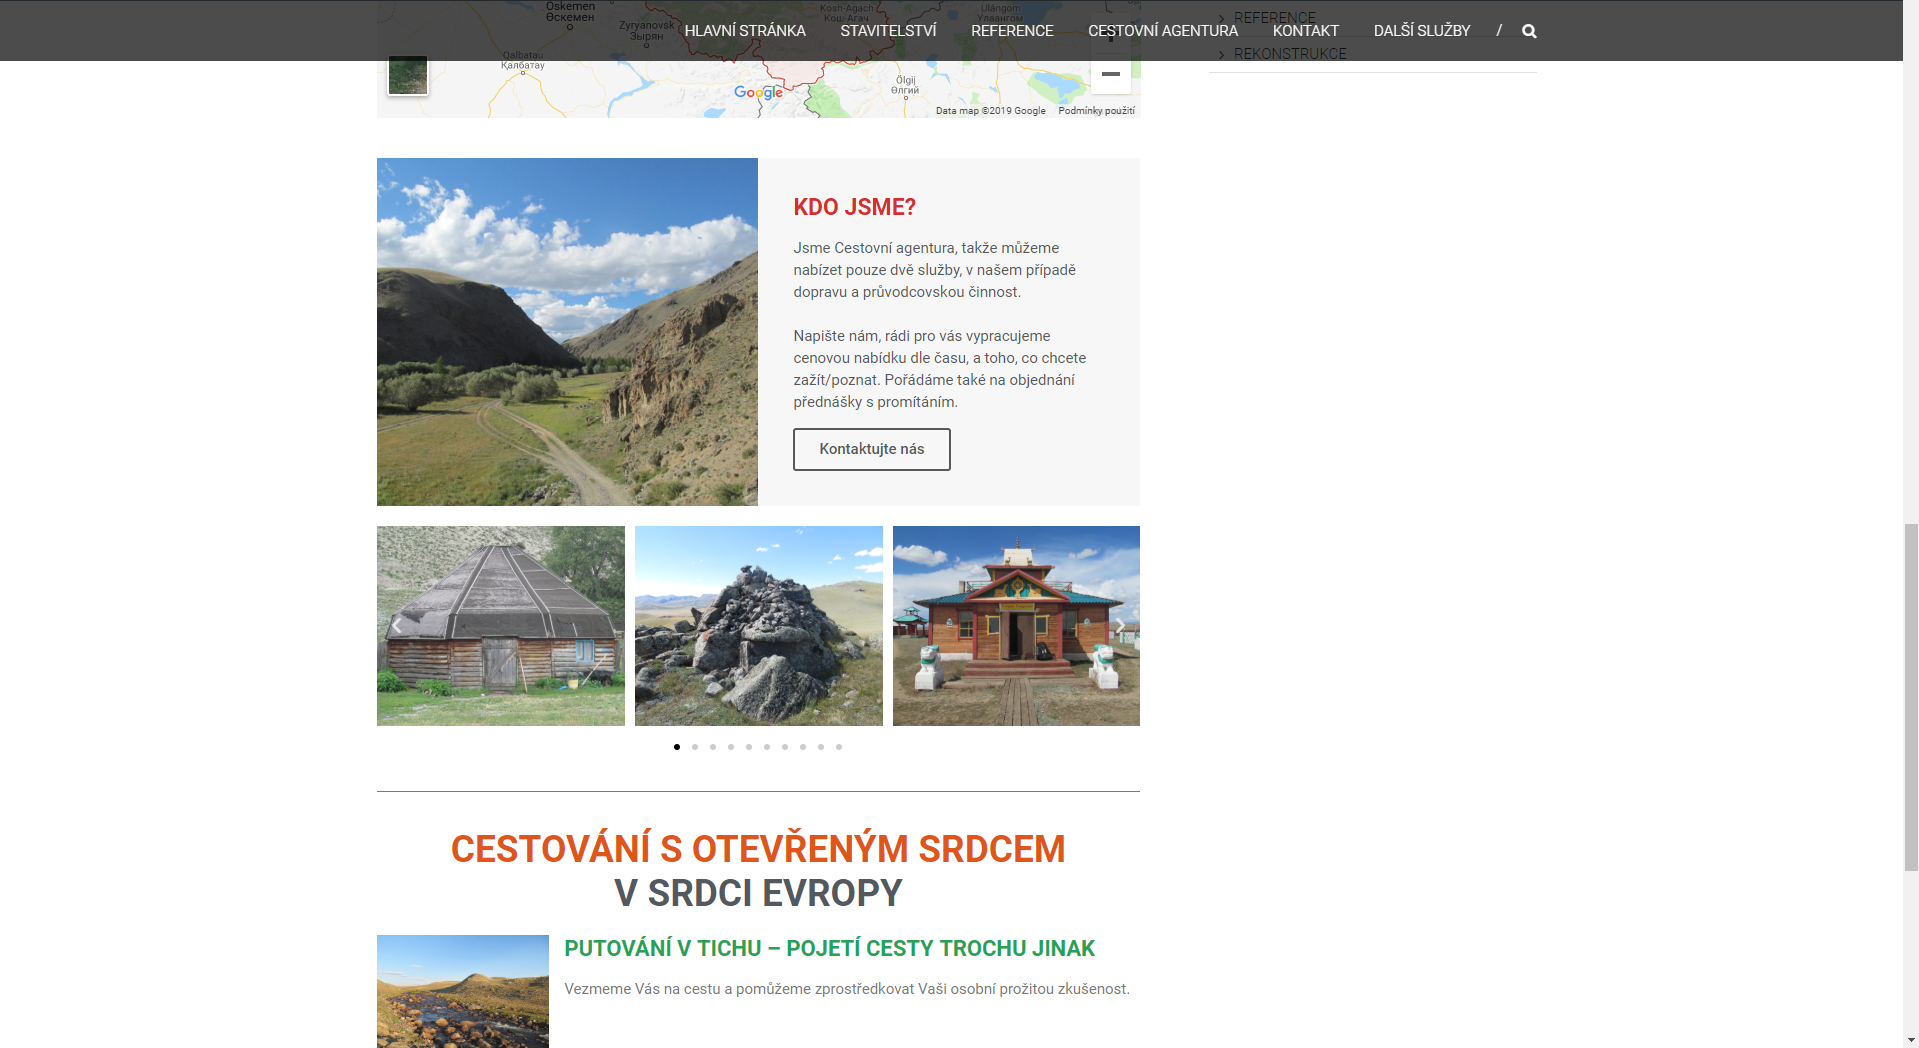
Task: Click the Kontaktujte nás button
Action: 872,449
